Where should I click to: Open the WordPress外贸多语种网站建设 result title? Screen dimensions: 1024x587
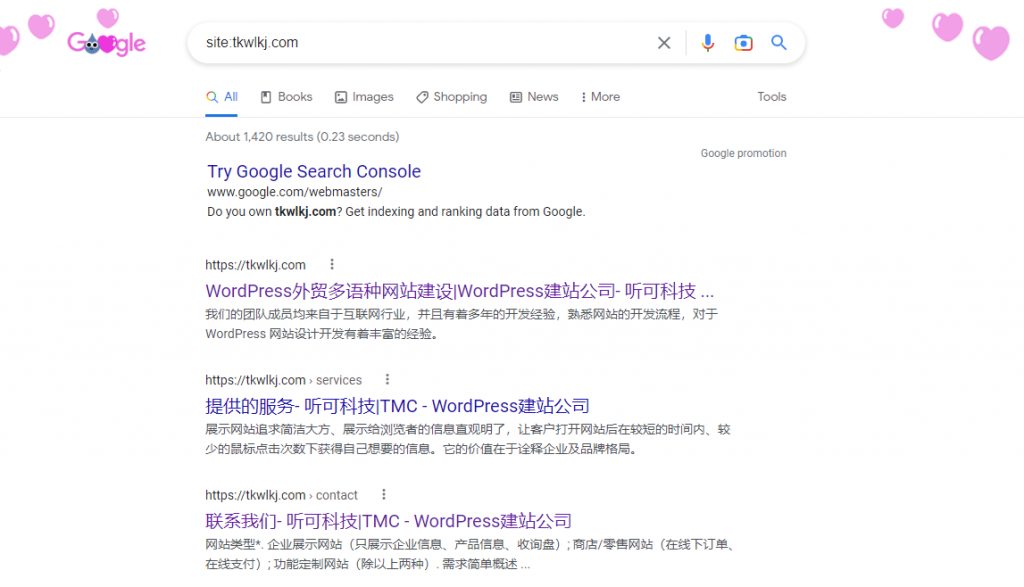[460, 291]
